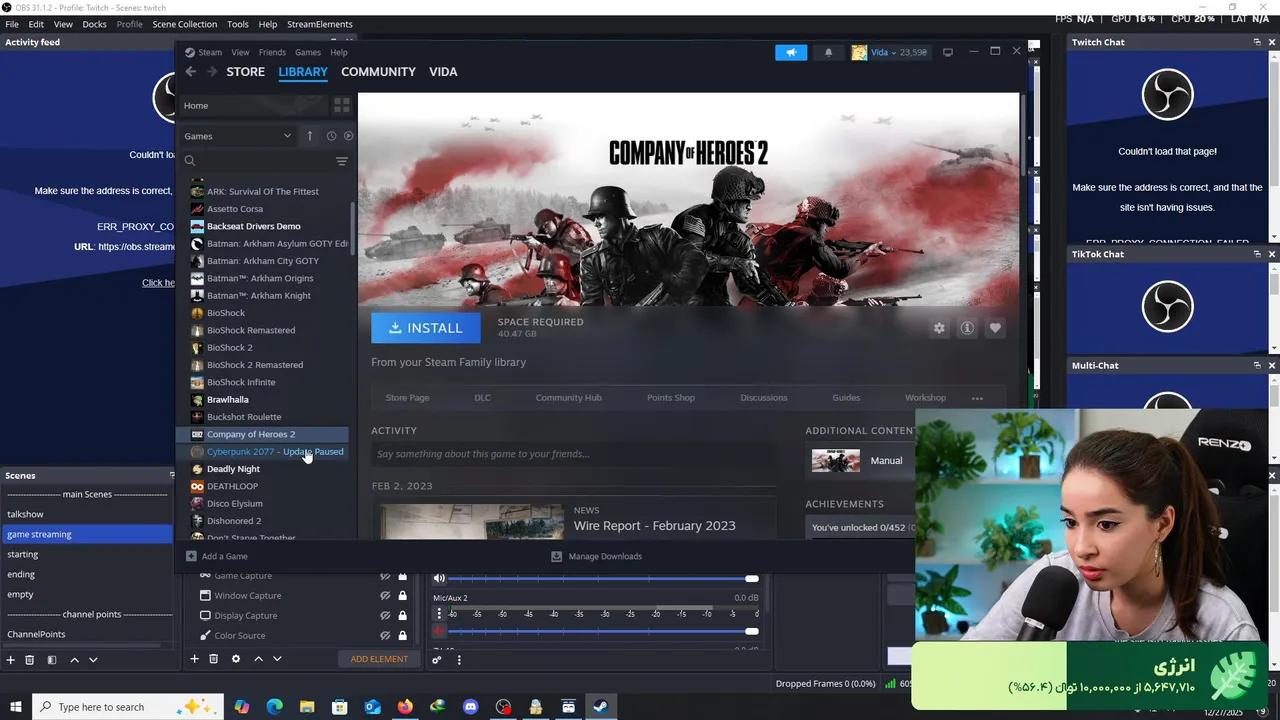Switch Steam to Big Picture mode icon
1280x720 pixels.
pos(948,52)
